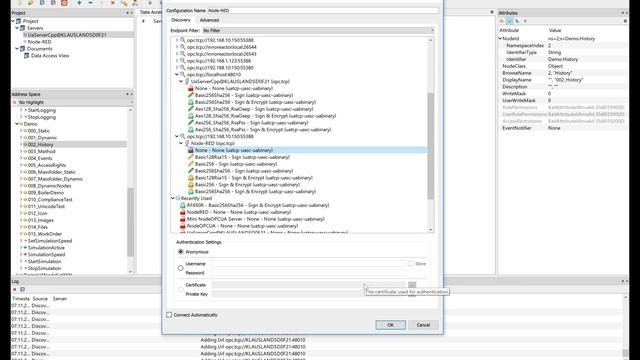Screen dimensions: 640x360
Task: Collapse the UaServerCpp@KLAUSLANDSD0F21 (opc.tcp) node
Action: coord(181,82)
